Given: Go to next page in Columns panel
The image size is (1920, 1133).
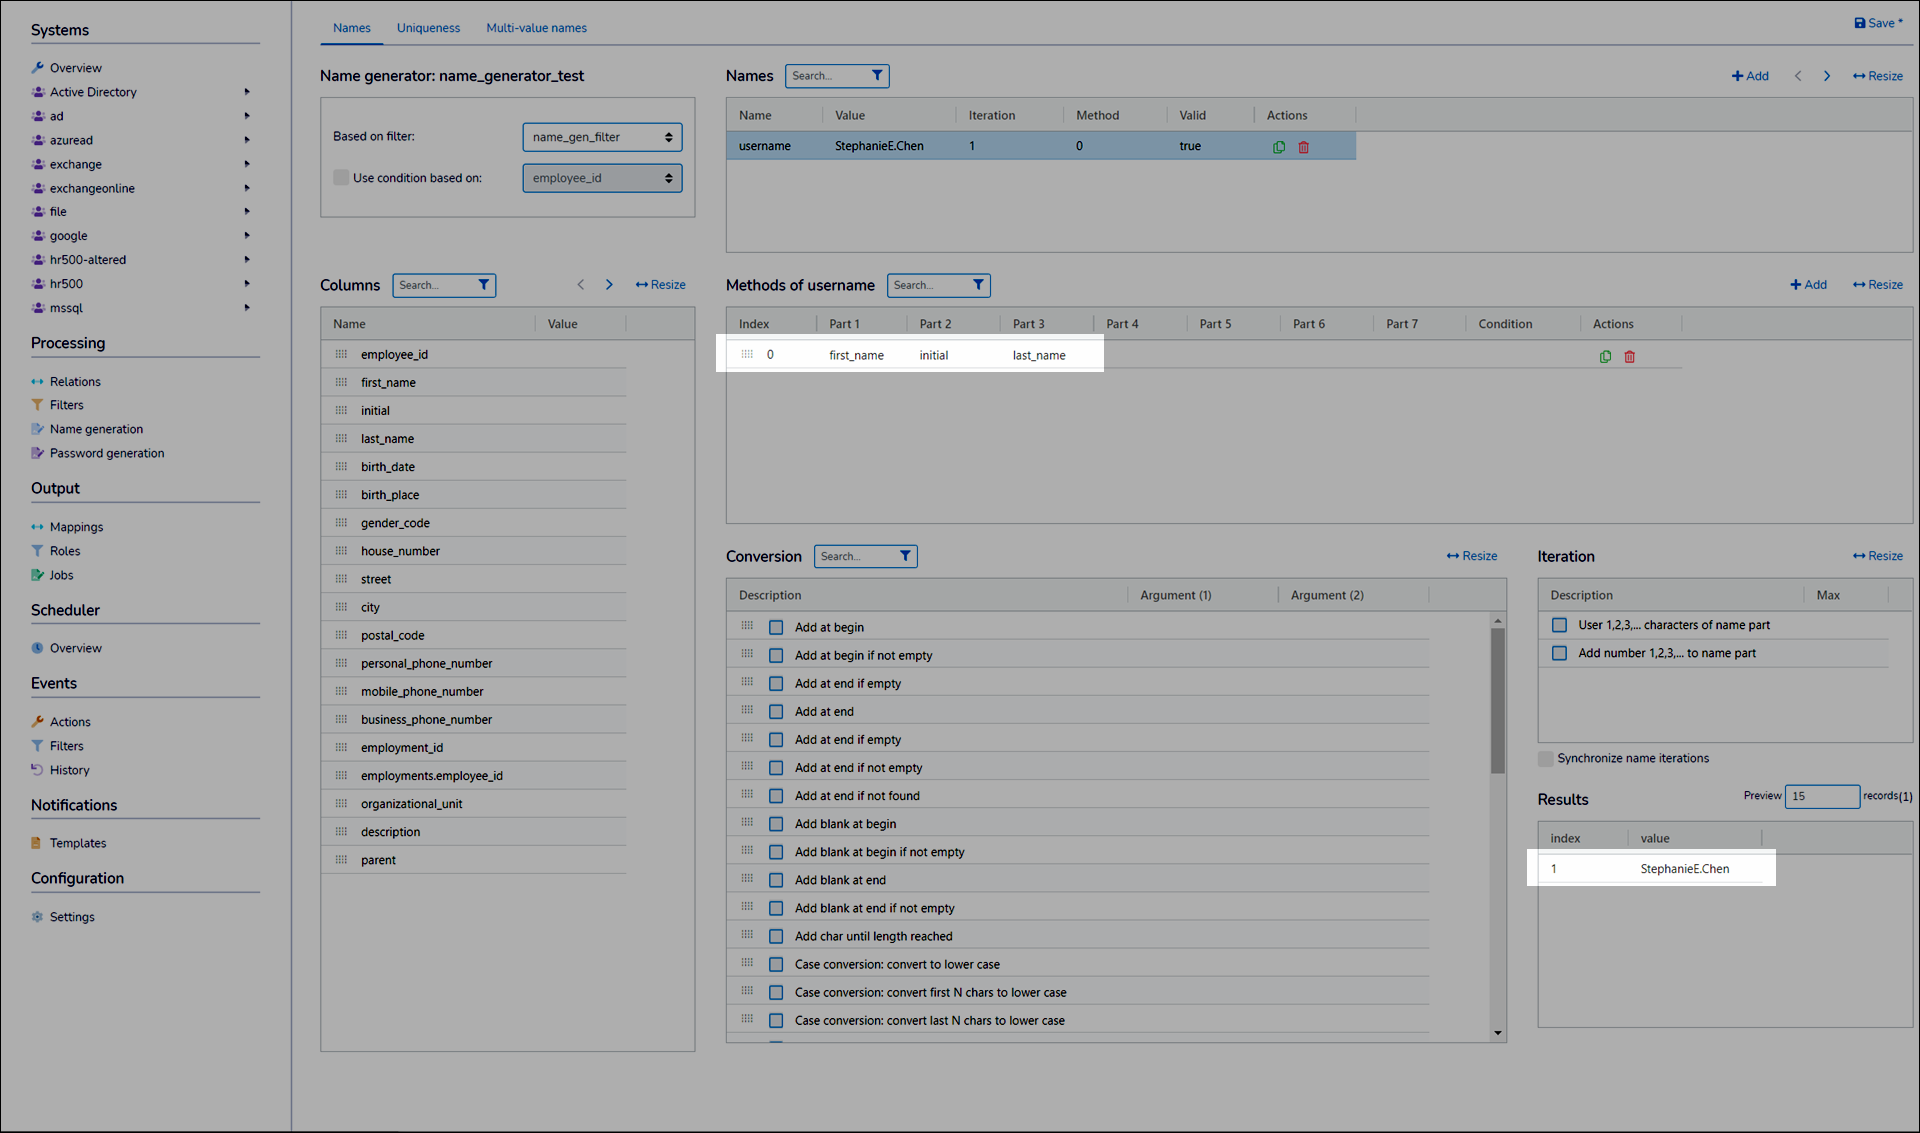Looking at the screenshot, I should 609,285.
